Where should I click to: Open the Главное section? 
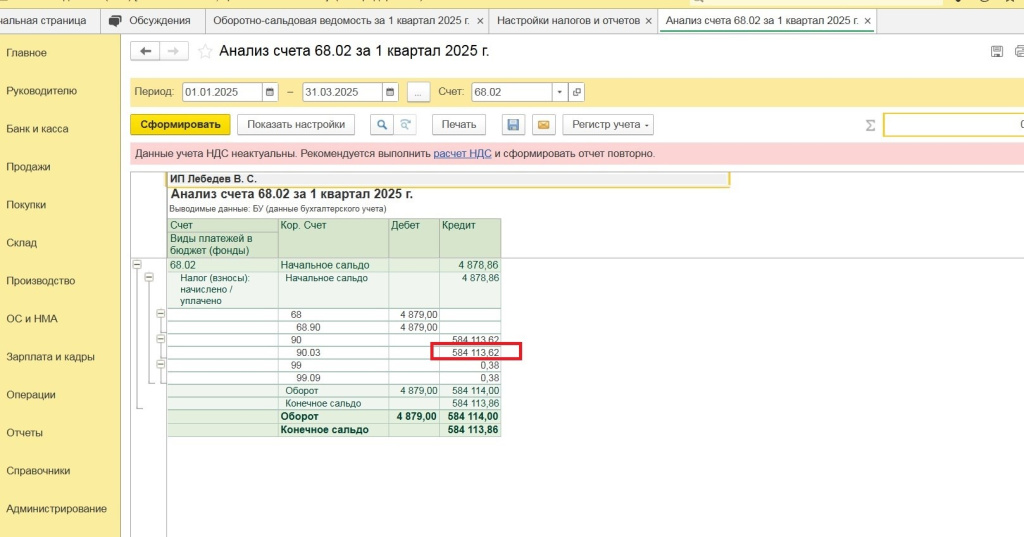(x=27, y=53)
